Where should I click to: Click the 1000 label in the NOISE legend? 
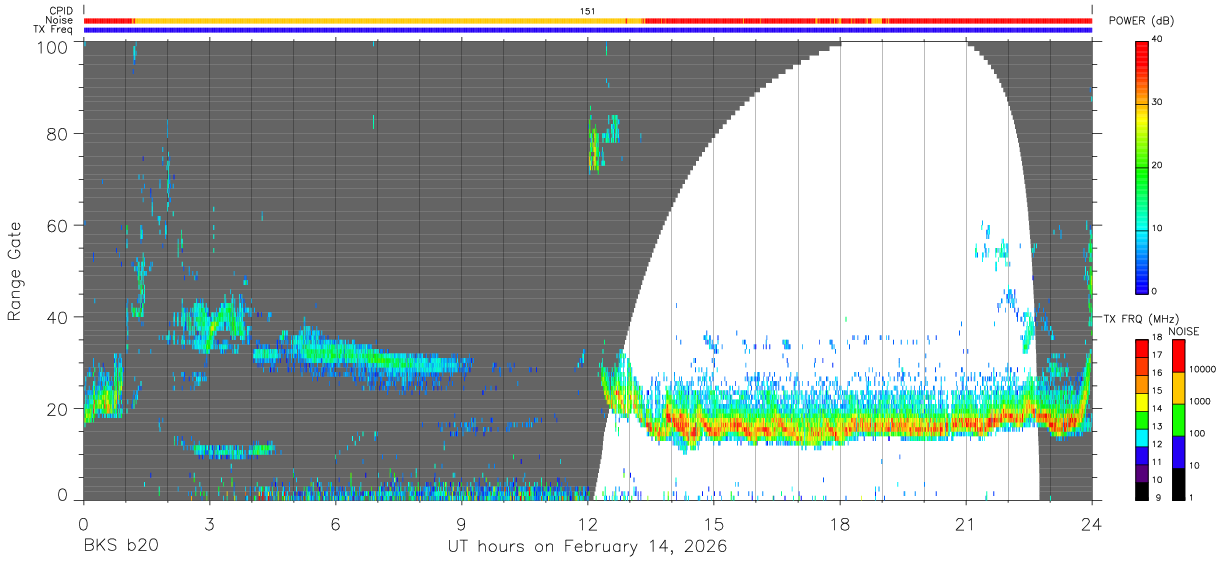point(1201,402)
